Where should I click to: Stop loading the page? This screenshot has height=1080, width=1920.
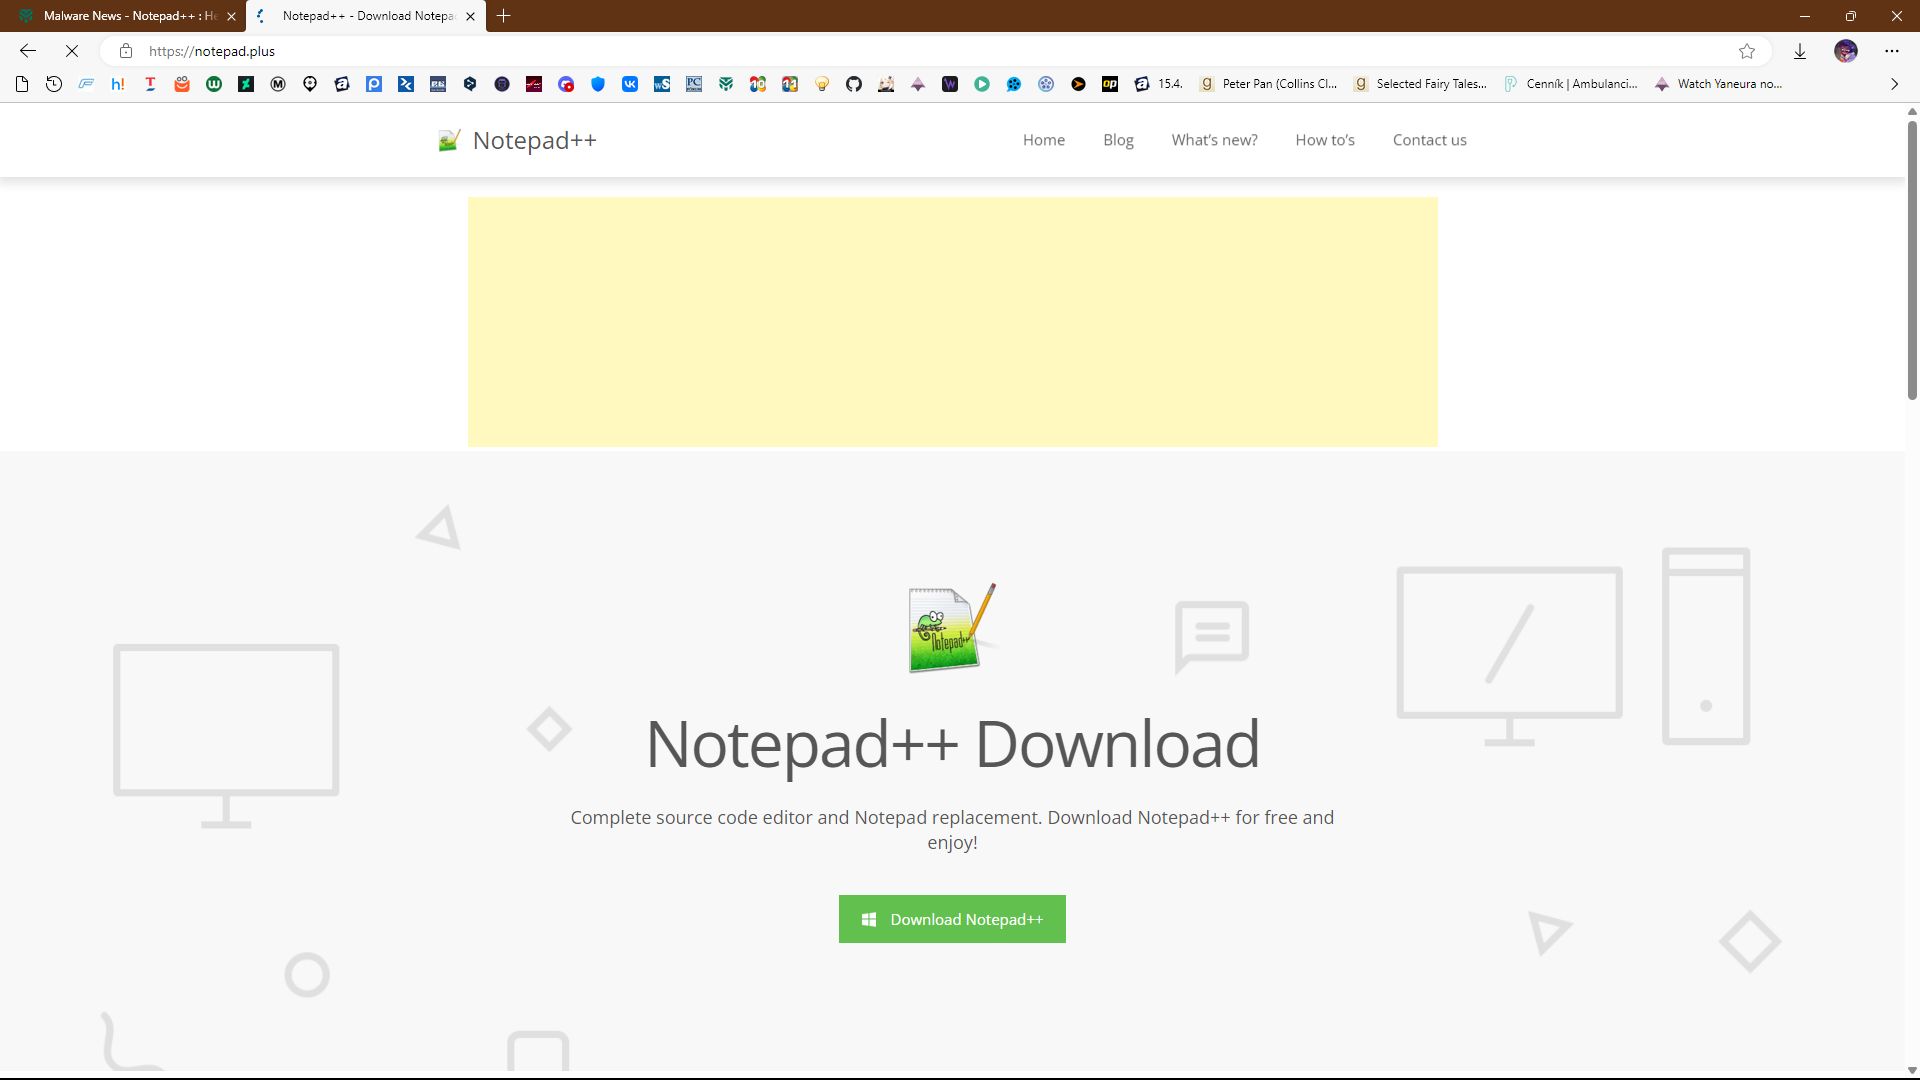click(72, 51)
